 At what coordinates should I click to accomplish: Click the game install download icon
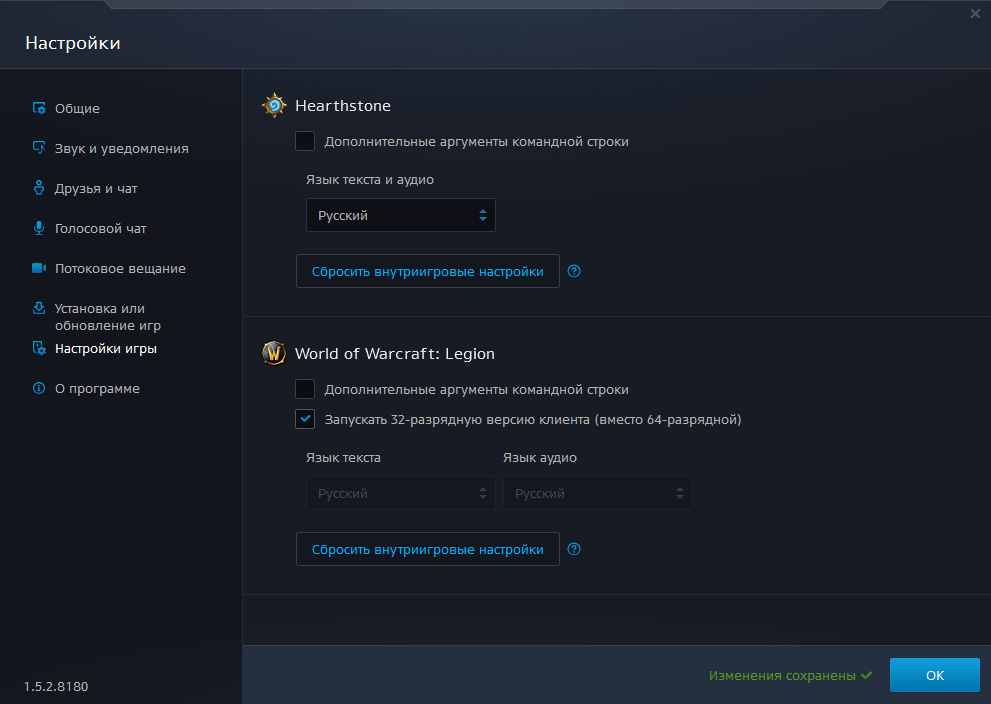pyautogui.click(x=39, y=308)
